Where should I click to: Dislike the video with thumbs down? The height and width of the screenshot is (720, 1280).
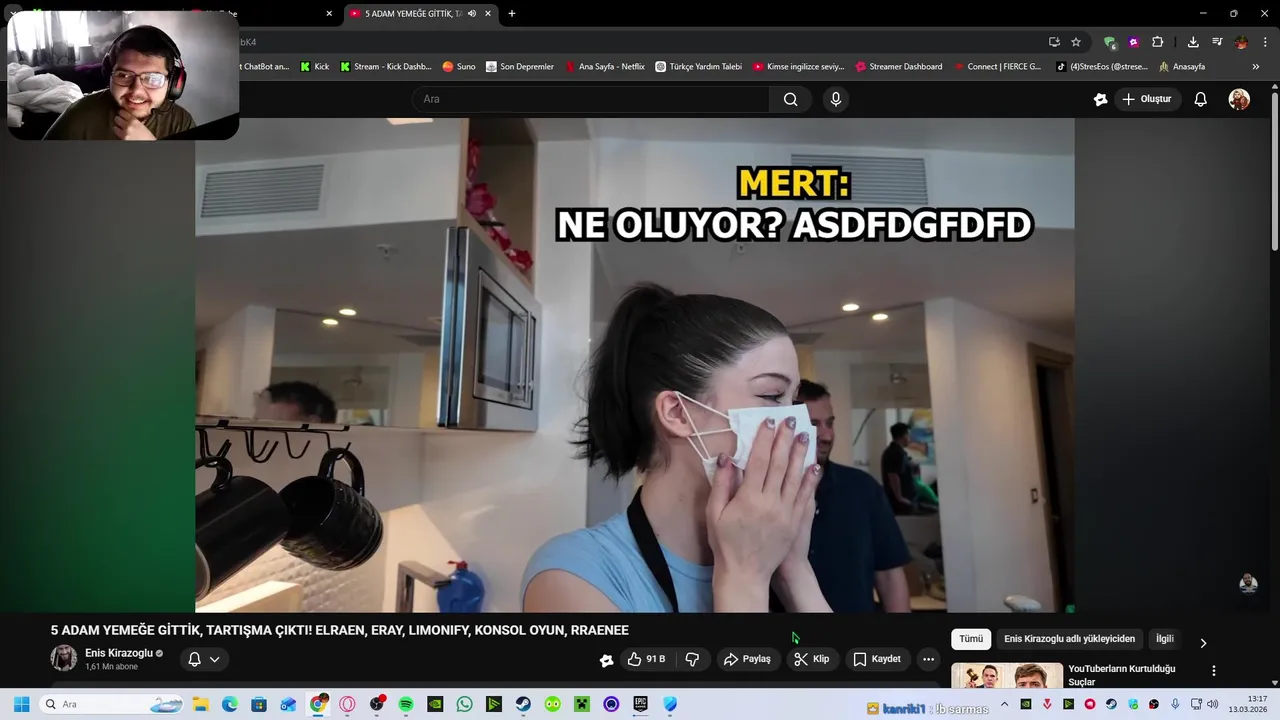pyautogui.click(x=692, y=659)
